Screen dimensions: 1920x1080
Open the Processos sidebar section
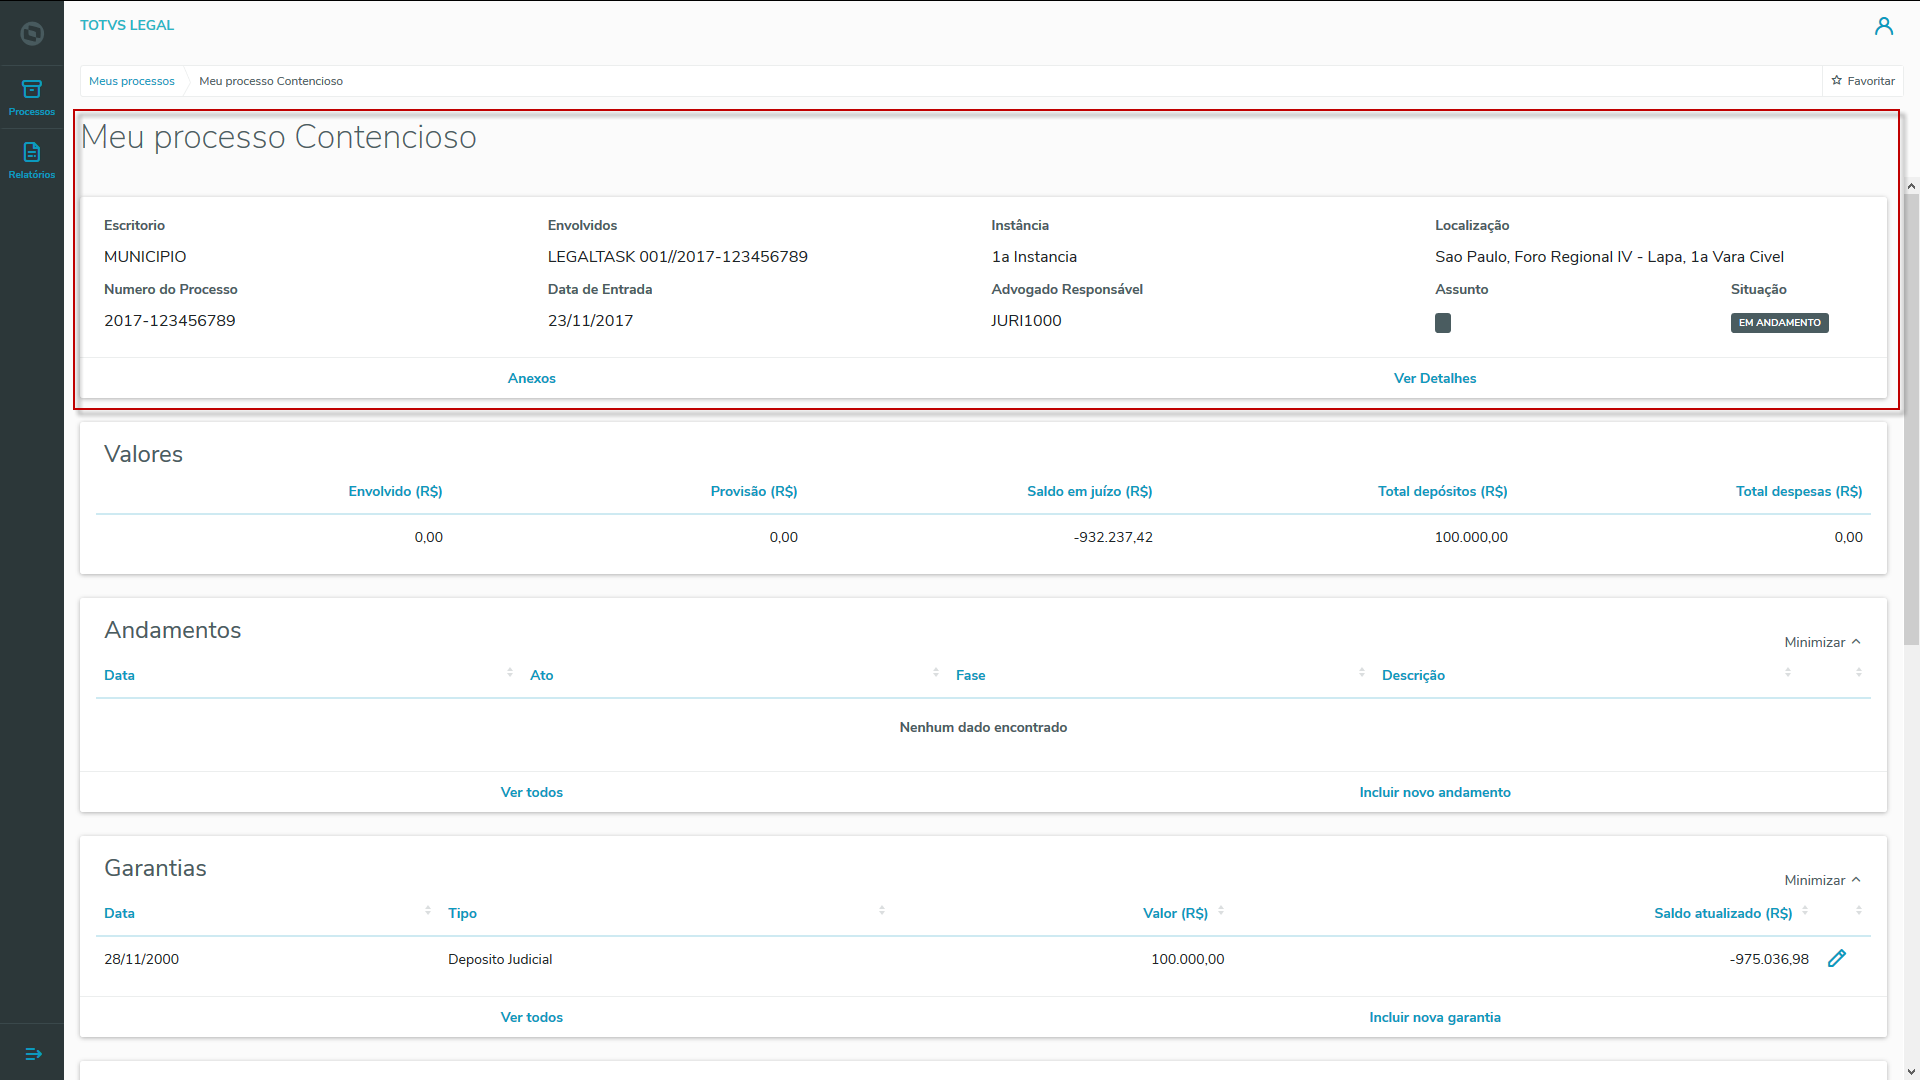pyautogui.click(x=32, y=98)
